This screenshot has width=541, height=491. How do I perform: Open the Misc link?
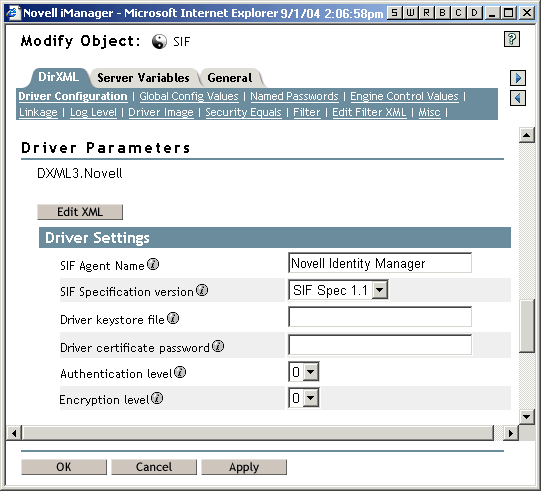(x=429, y=112)
